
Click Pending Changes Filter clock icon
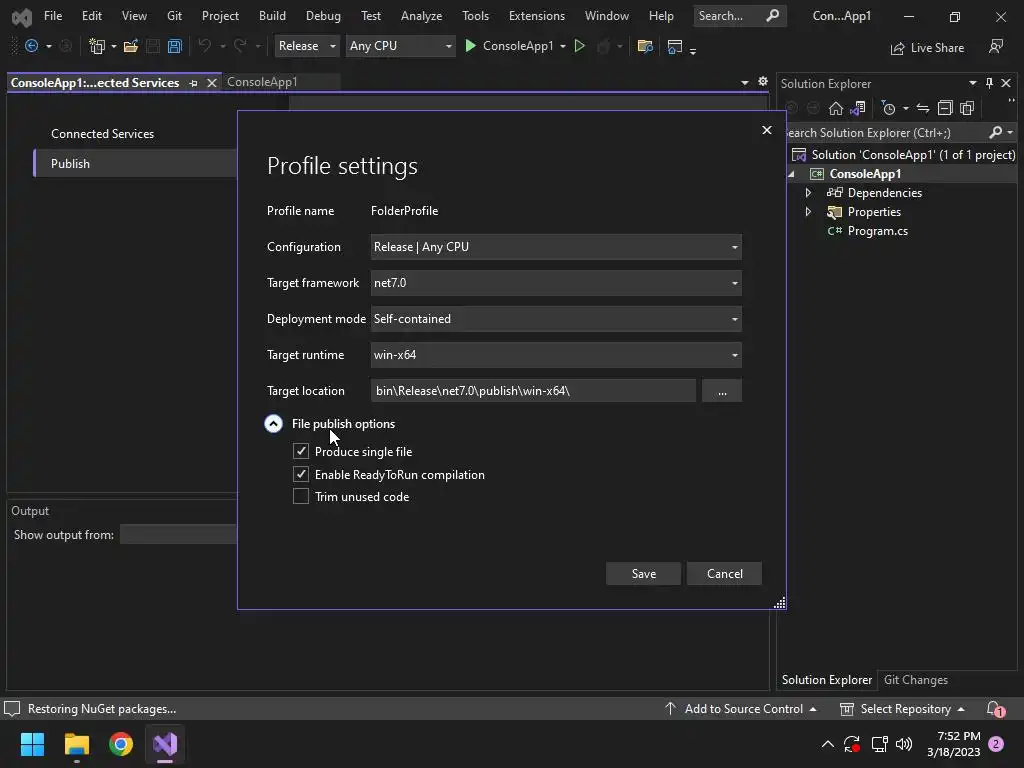tap(888, 108)
